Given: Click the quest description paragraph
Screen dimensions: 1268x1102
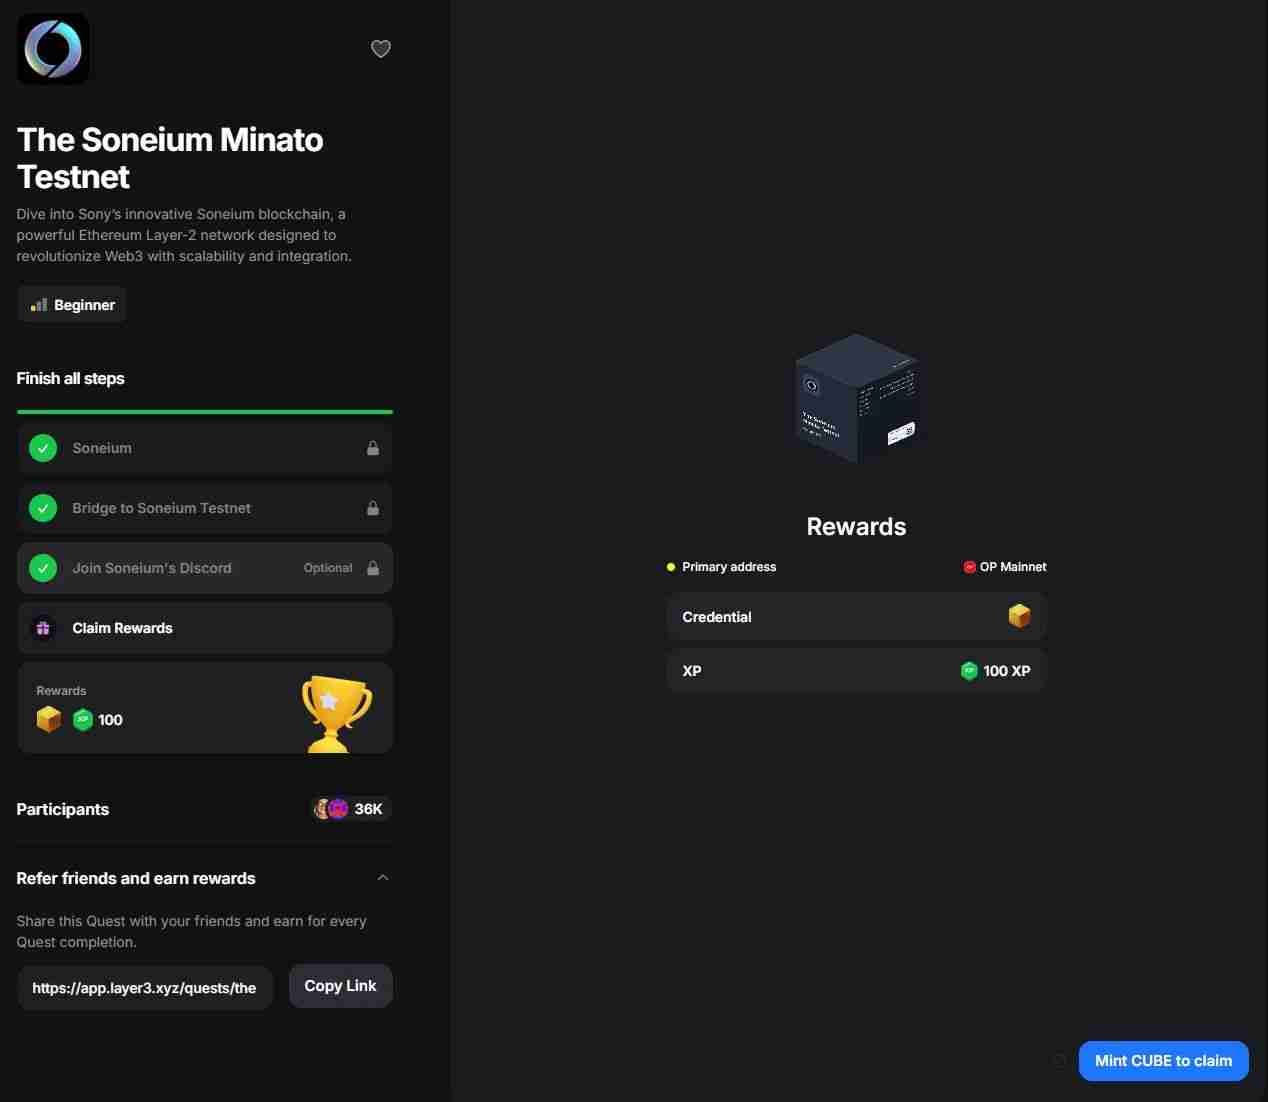Looking at the screenshot, I should pos(184,235).
